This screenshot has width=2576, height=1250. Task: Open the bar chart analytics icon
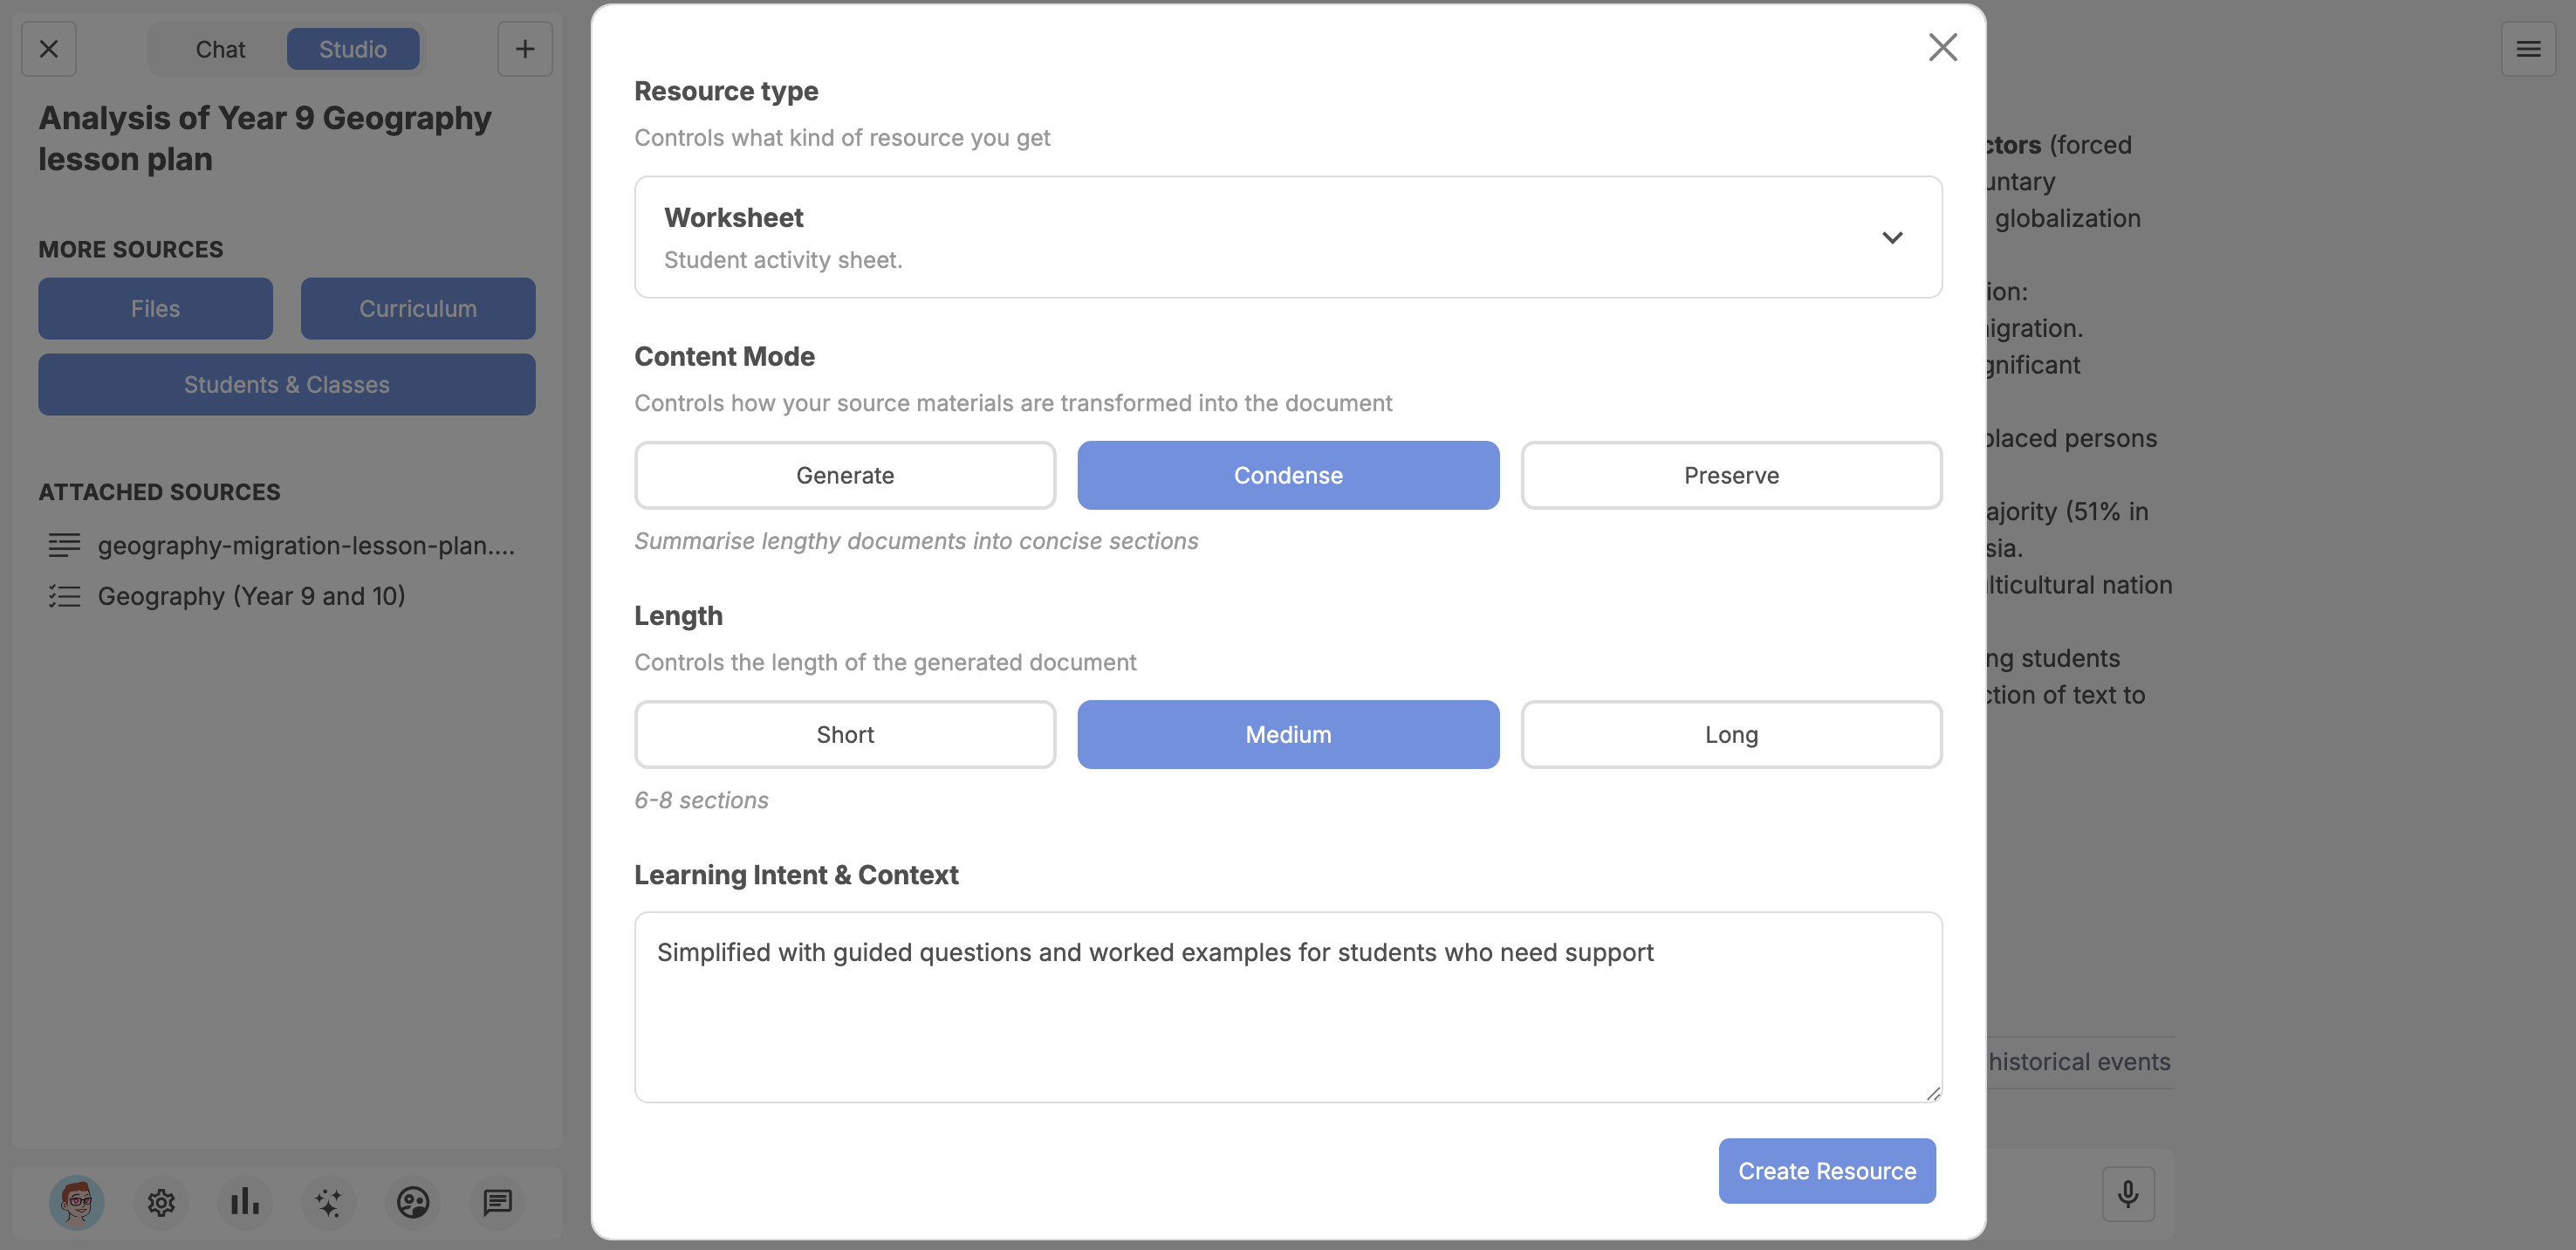pyautogui.click(x=245, y=1202)
